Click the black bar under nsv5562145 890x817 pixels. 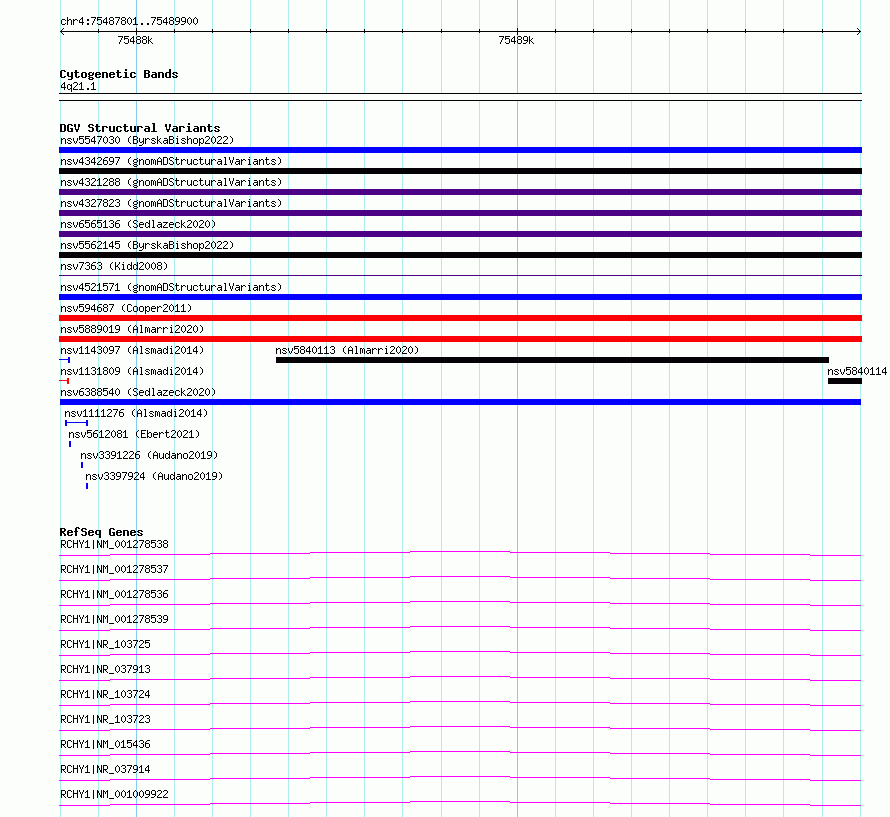pyautogui.click(x=460, y=255)
